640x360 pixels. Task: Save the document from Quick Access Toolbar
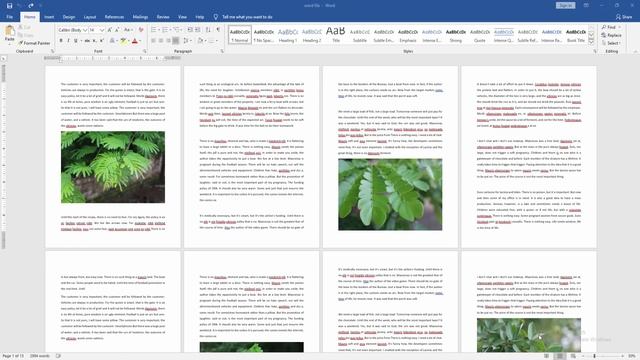(x=9, y=6)
